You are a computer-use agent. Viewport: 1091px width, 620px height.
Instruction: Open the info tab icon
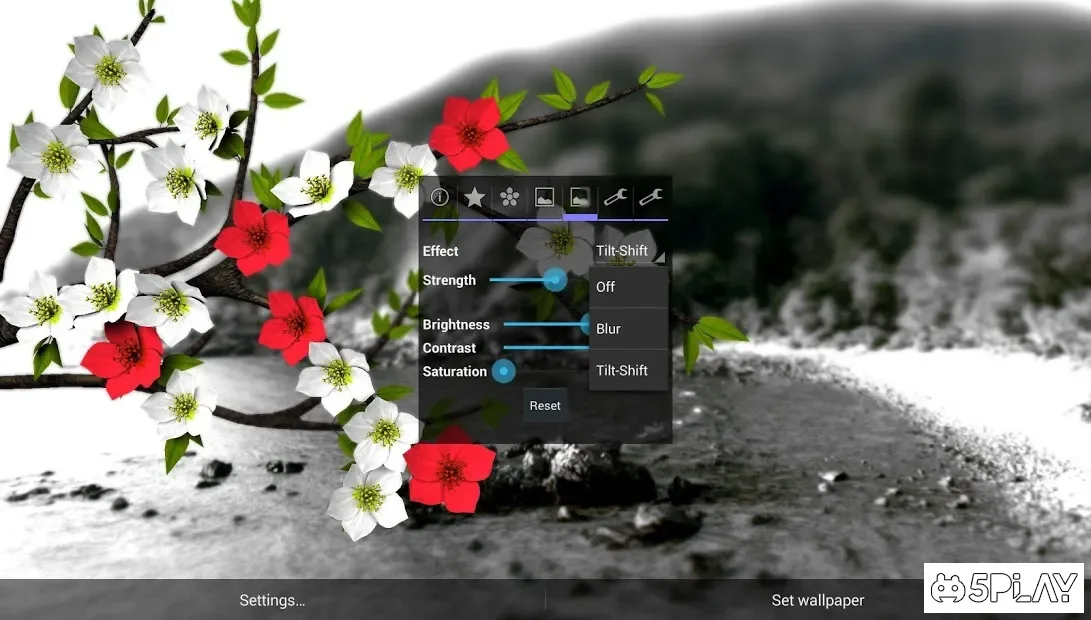(x=439, y=197)
